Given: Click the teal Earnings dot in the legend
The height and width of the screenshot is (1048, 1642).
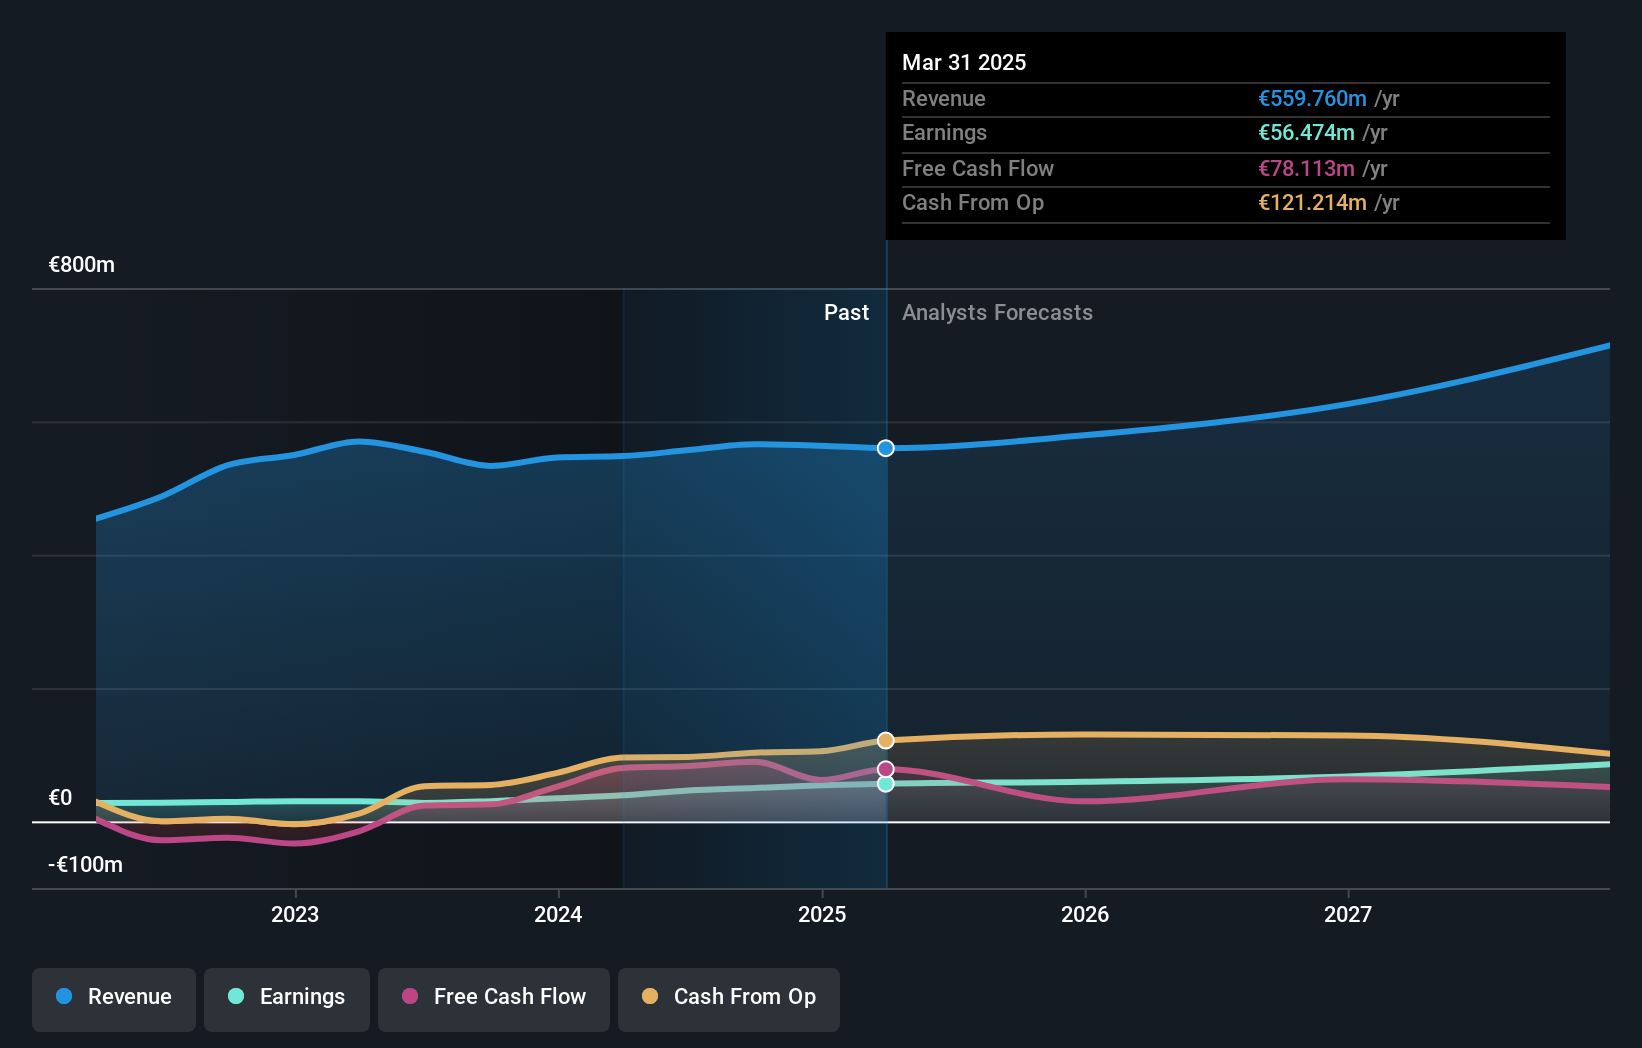Looking at the screenshot, I should click(236, 997).
